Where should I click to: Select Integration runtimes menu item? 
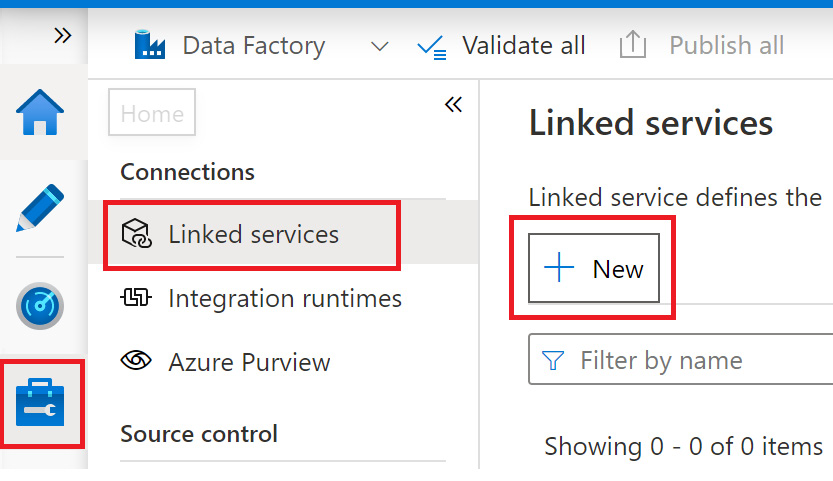pyautogui.click(x=285, y=298)
